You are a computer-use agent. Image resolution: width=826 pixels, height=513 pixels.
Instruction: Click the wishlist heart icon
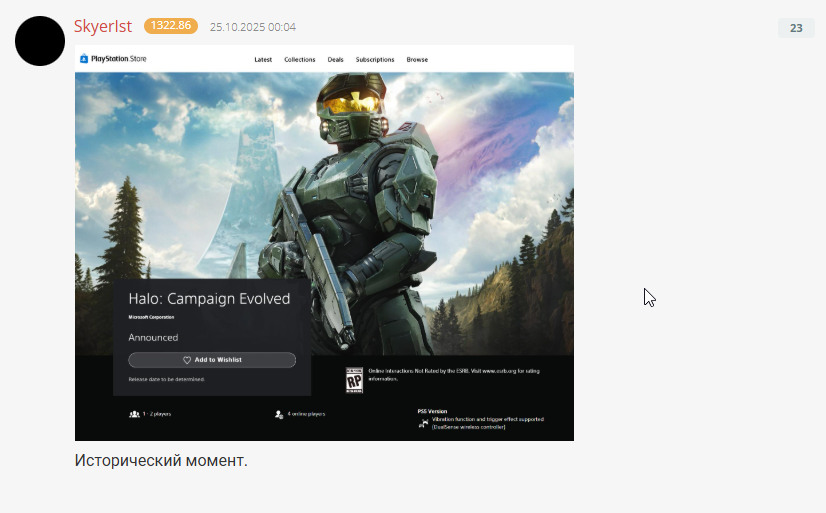187,360
